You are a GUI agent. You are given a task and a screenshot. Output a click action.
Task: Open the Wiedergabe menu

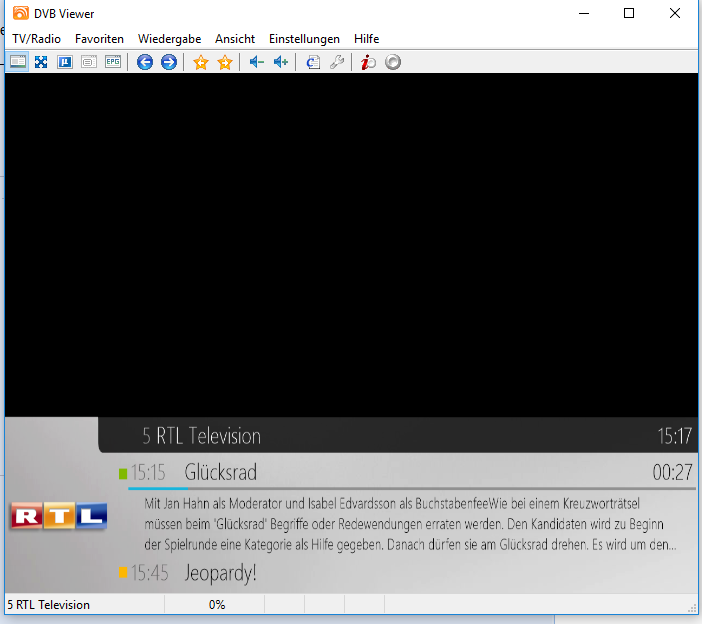(169, 39)
